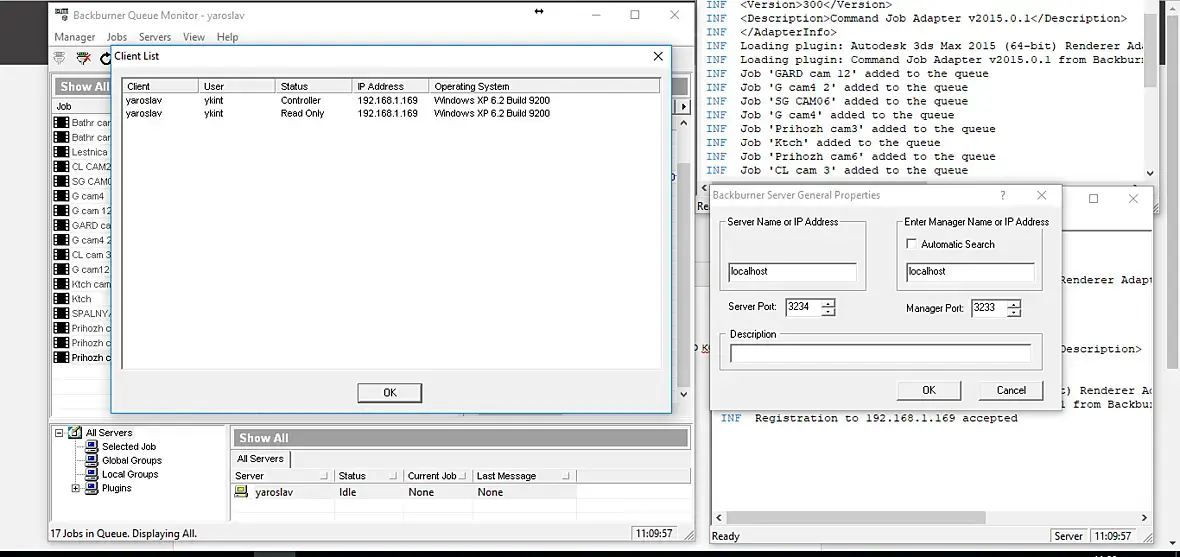Enable the Automatic Search checkbox
This screenshot has height=557, width=1180.
pos(911,244)
